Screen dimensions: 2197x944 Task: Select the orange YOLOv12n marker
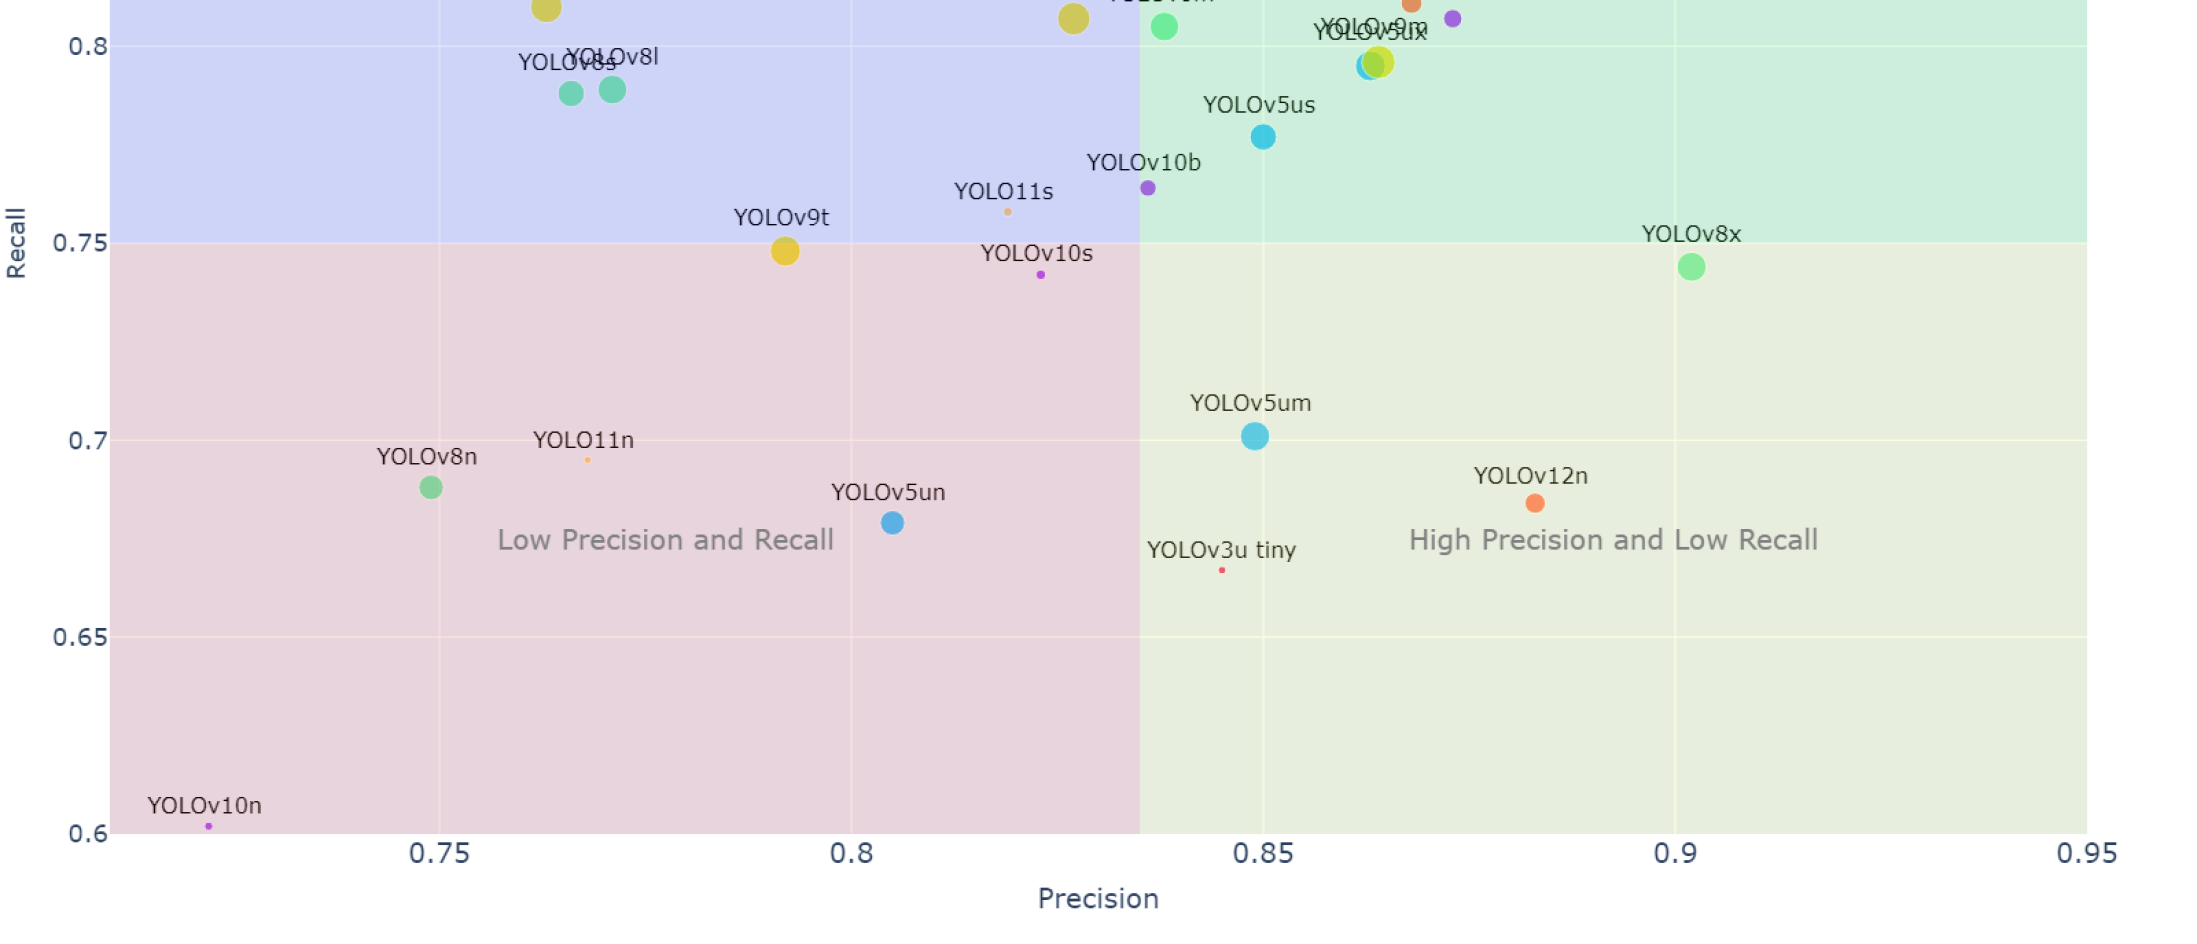[x=1535, y=503]
